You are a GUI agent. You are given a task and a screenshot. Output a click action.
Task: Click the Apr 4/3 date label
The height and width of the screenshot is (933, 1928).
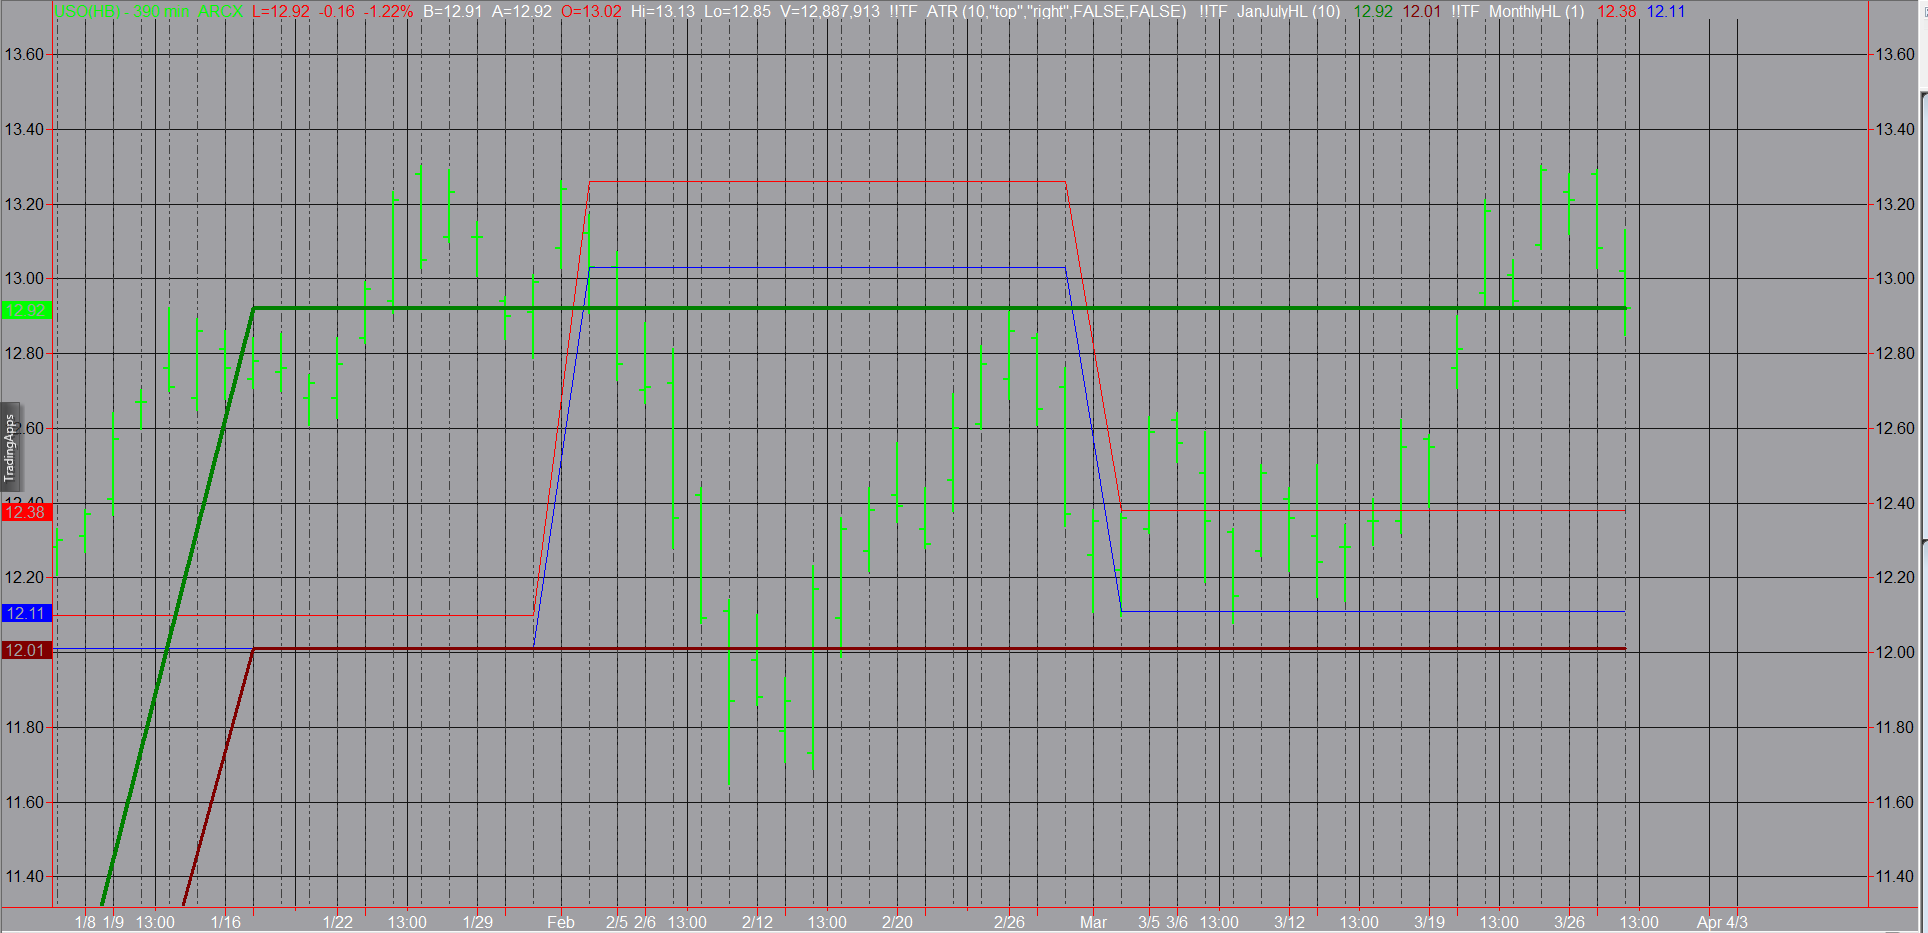pos(1722,922)
